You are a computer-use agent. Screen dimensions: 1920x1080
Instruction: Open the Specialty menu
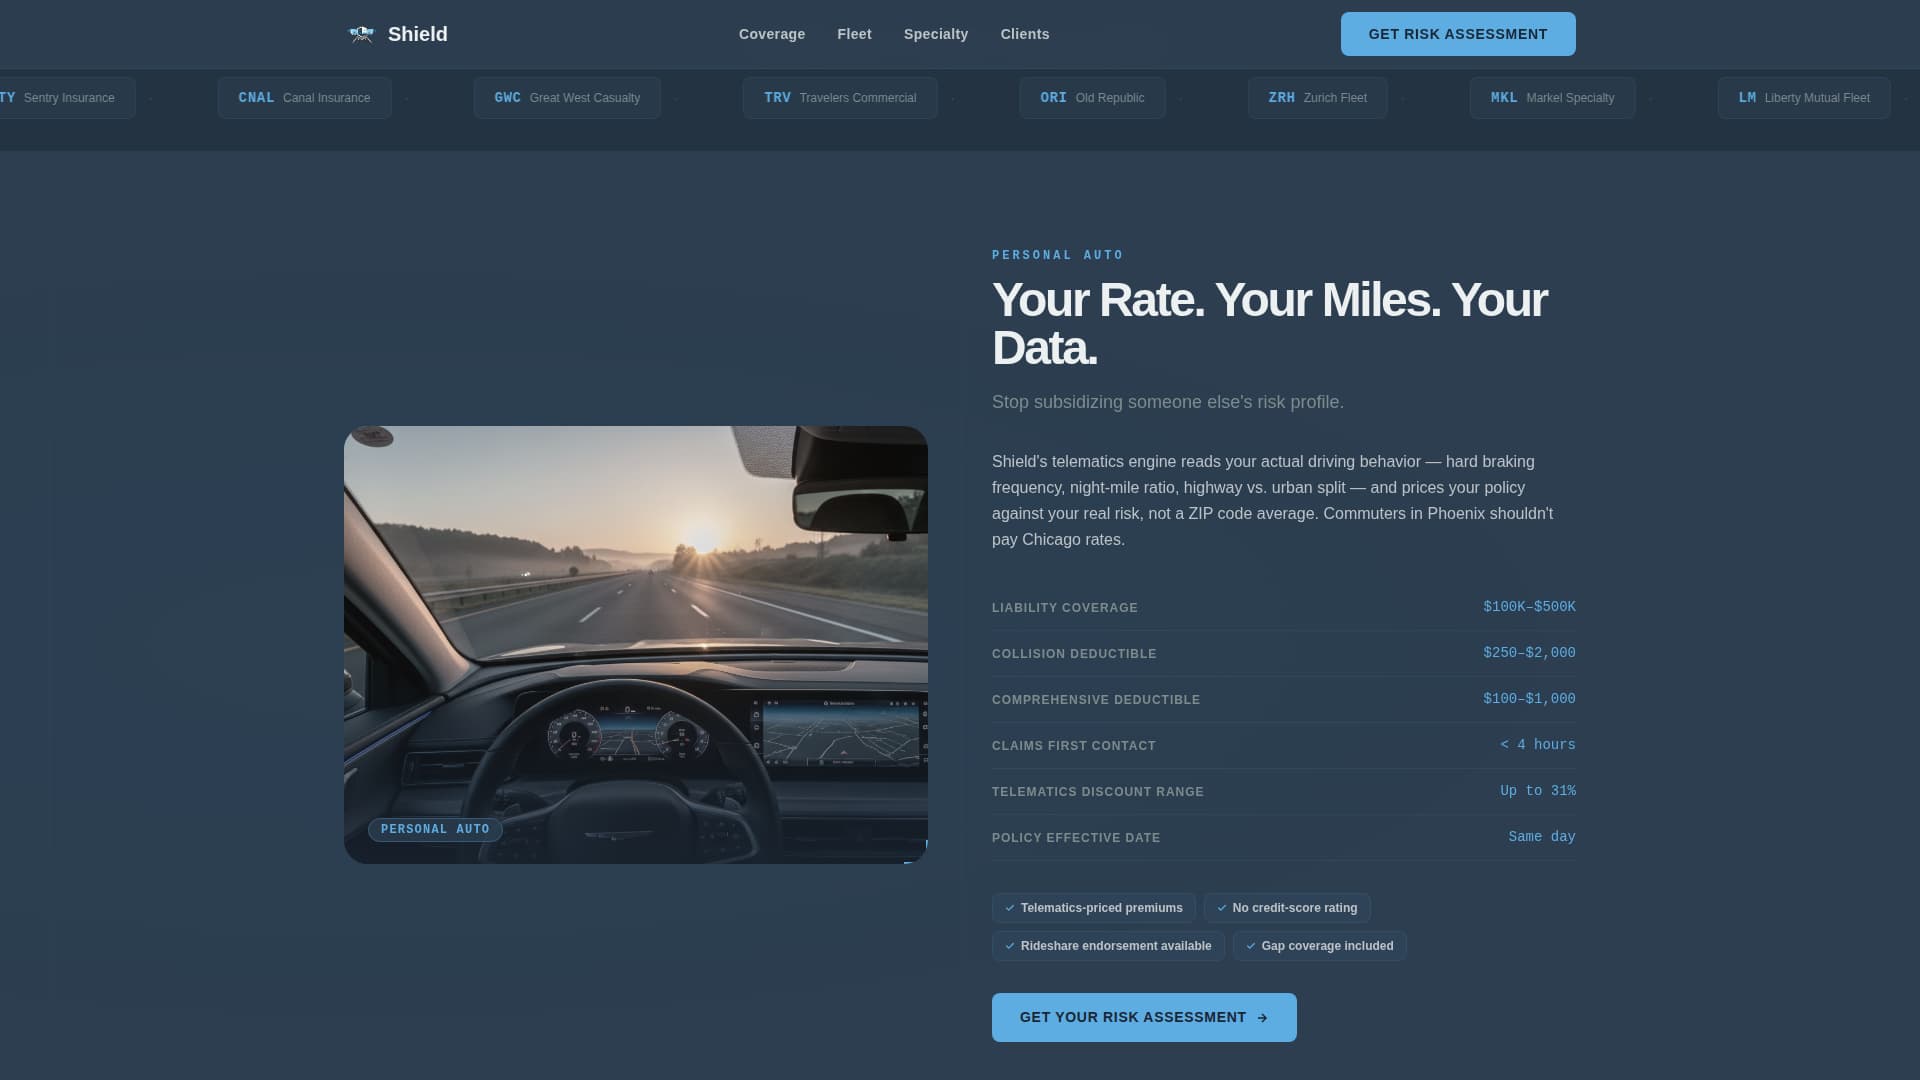click(x=935, y=33)
